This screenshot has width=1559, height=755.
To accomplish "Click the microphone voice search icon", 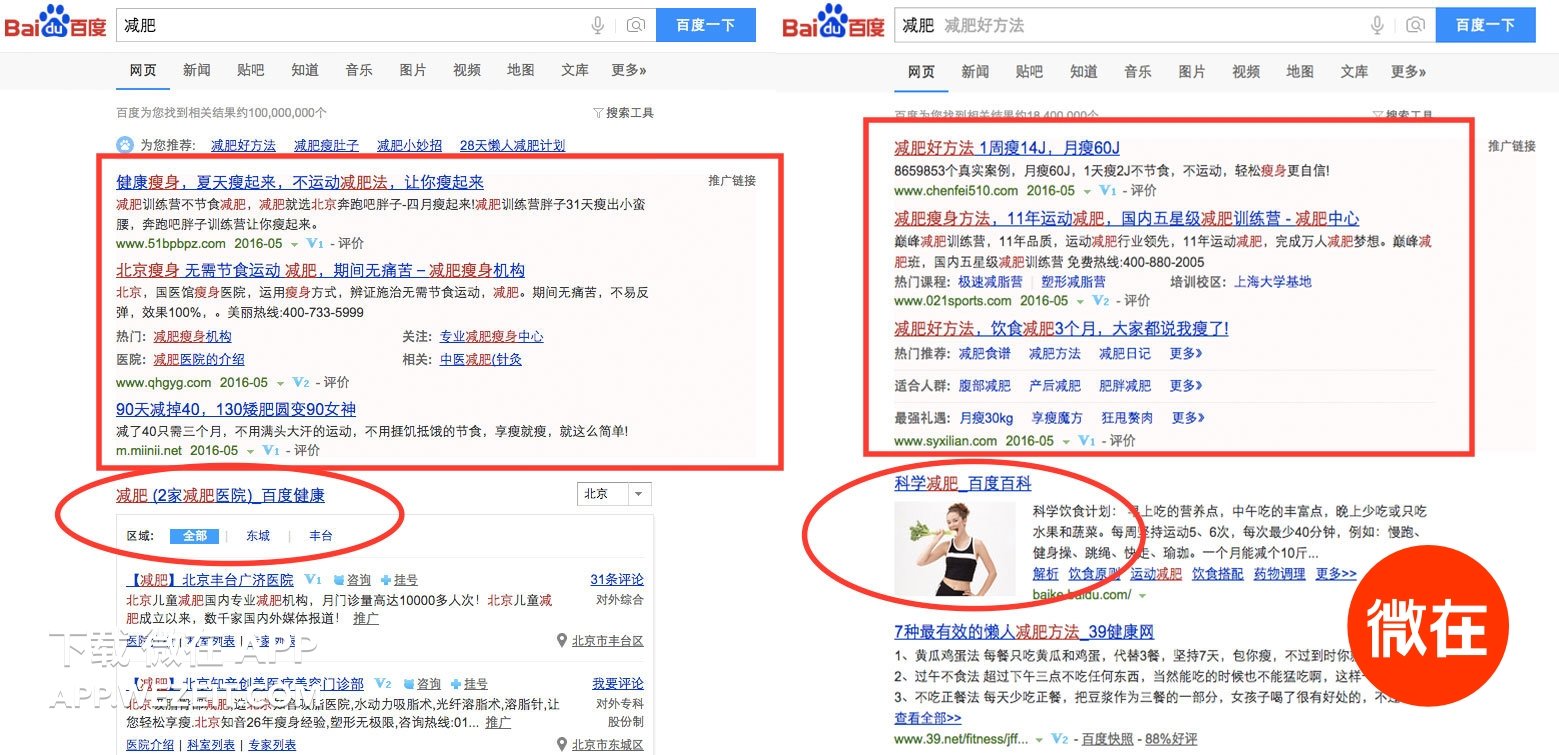I will pyautogui.click(x=597, y=25).
